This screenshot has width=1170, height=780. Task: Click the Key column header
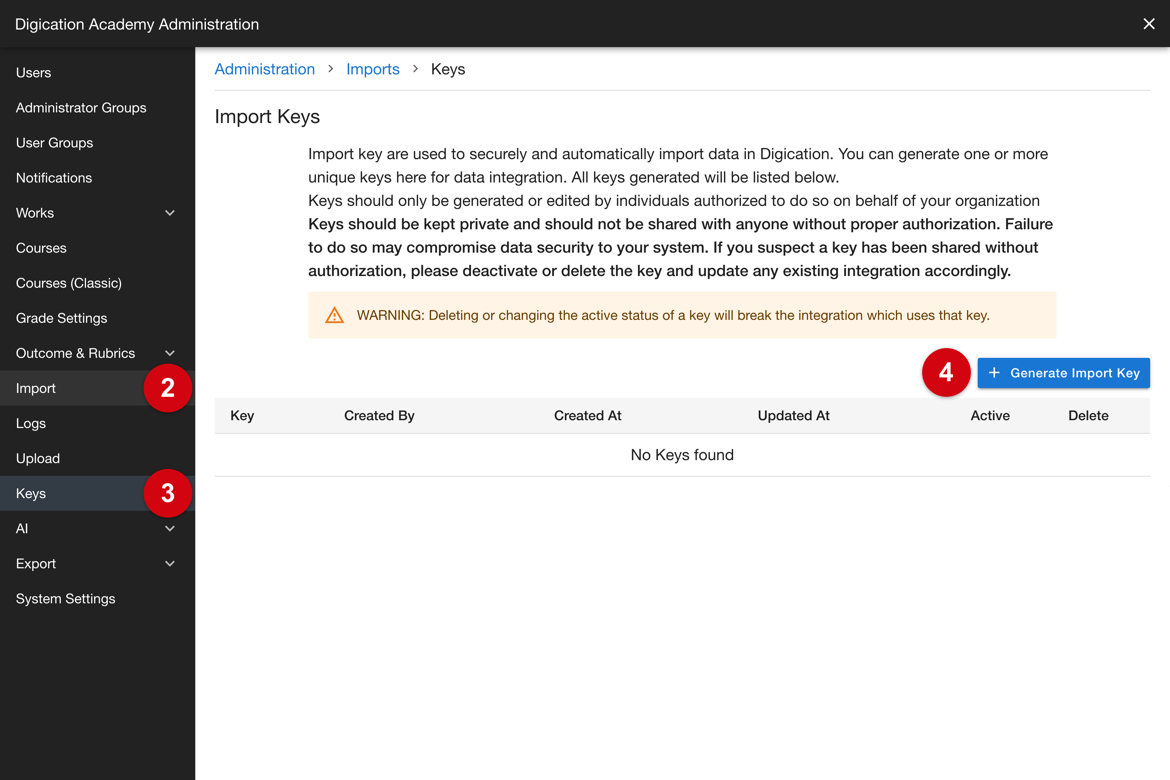click(x=242, y=416)
